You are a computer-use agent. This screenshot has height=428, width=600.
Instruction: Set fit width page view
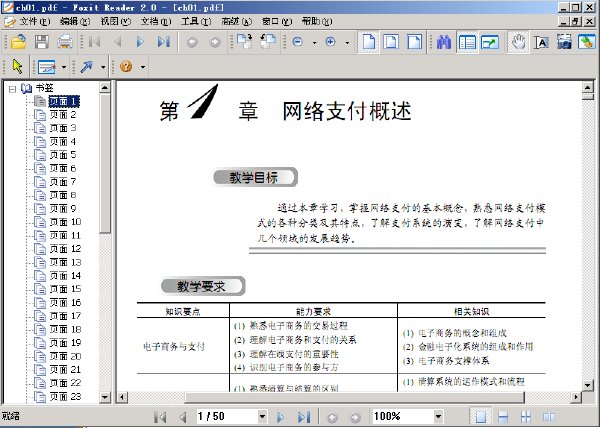coord(414,42)
